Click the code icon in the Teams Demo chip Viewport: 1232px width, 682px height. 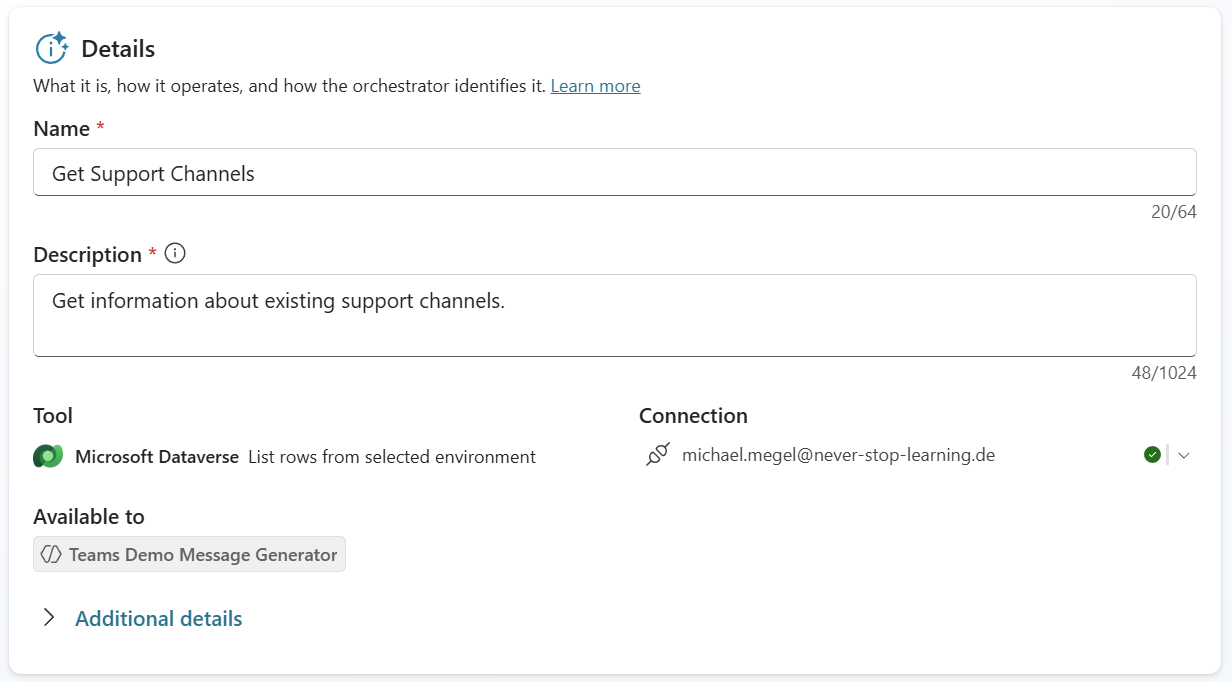tap(50, 554)
